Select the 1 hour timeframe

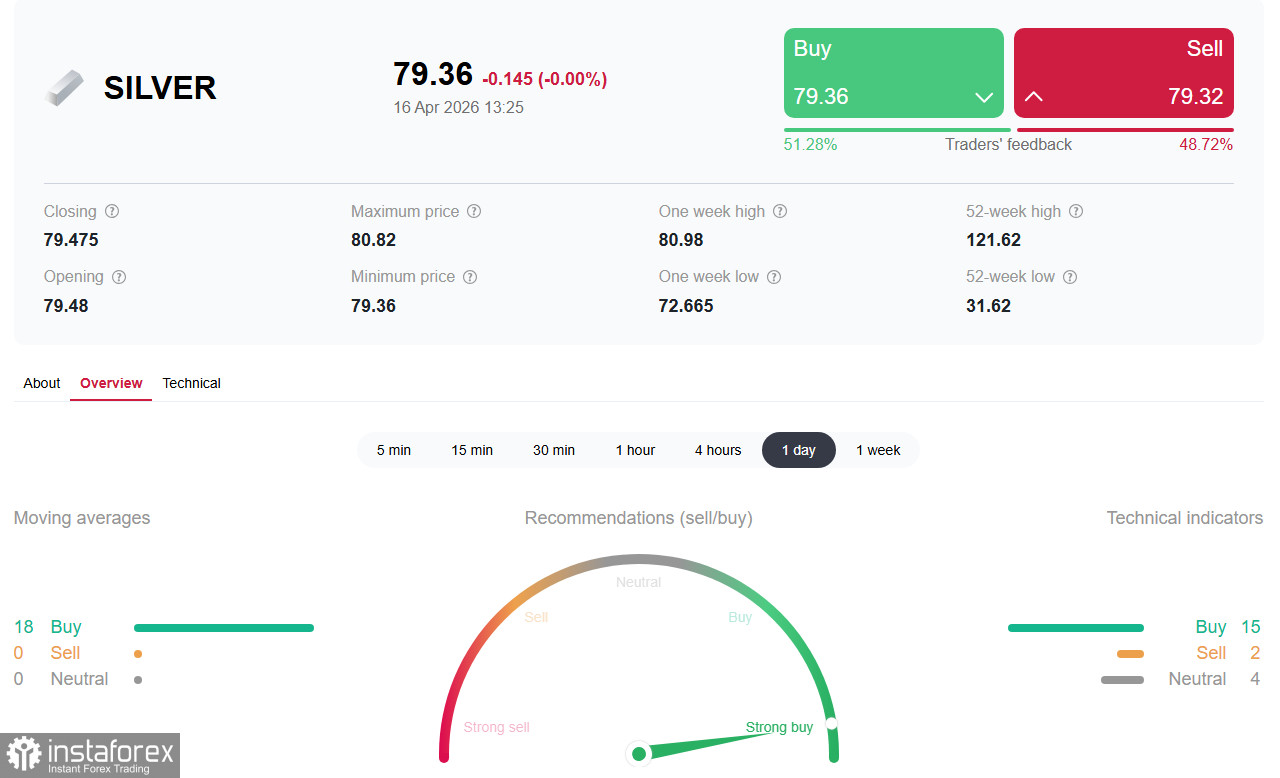tap(635, 450)
